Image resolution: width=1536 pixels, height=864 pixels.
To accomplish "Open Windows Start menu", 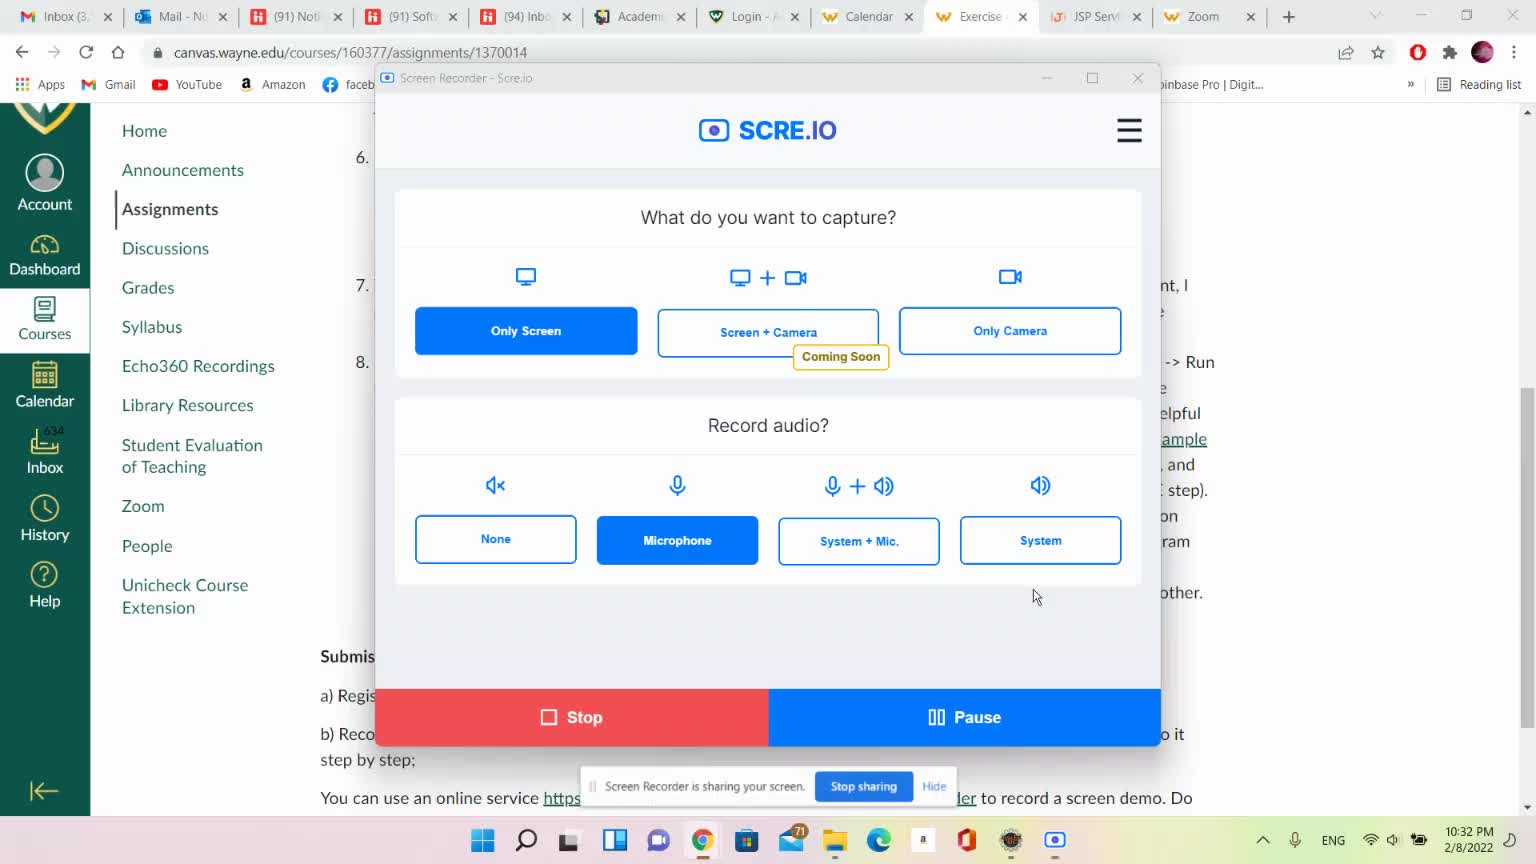I will (483, 840).
